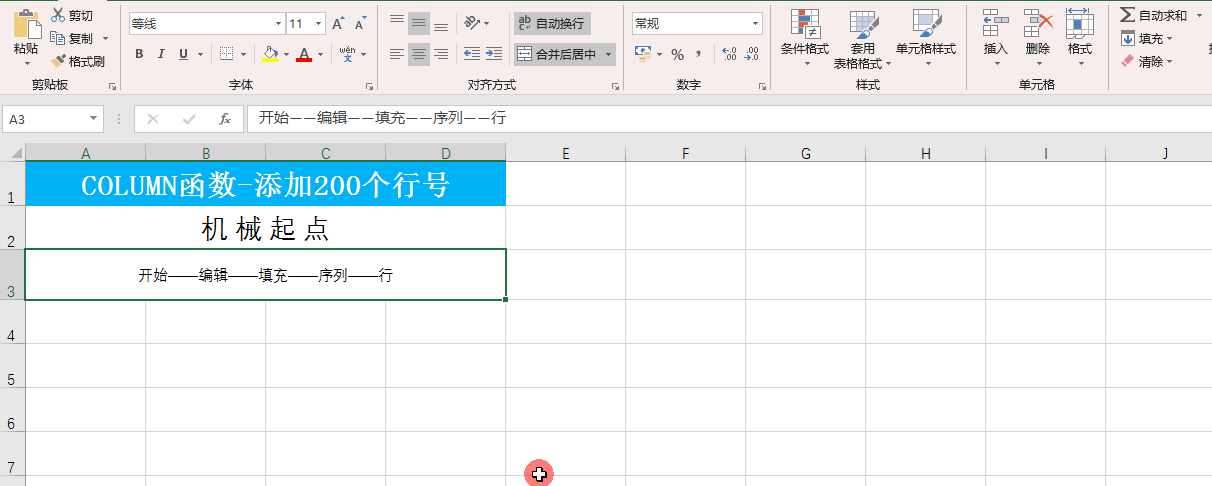This screenshot has width=1212, height=486.
Task: Select column E header
Action: 566,153
